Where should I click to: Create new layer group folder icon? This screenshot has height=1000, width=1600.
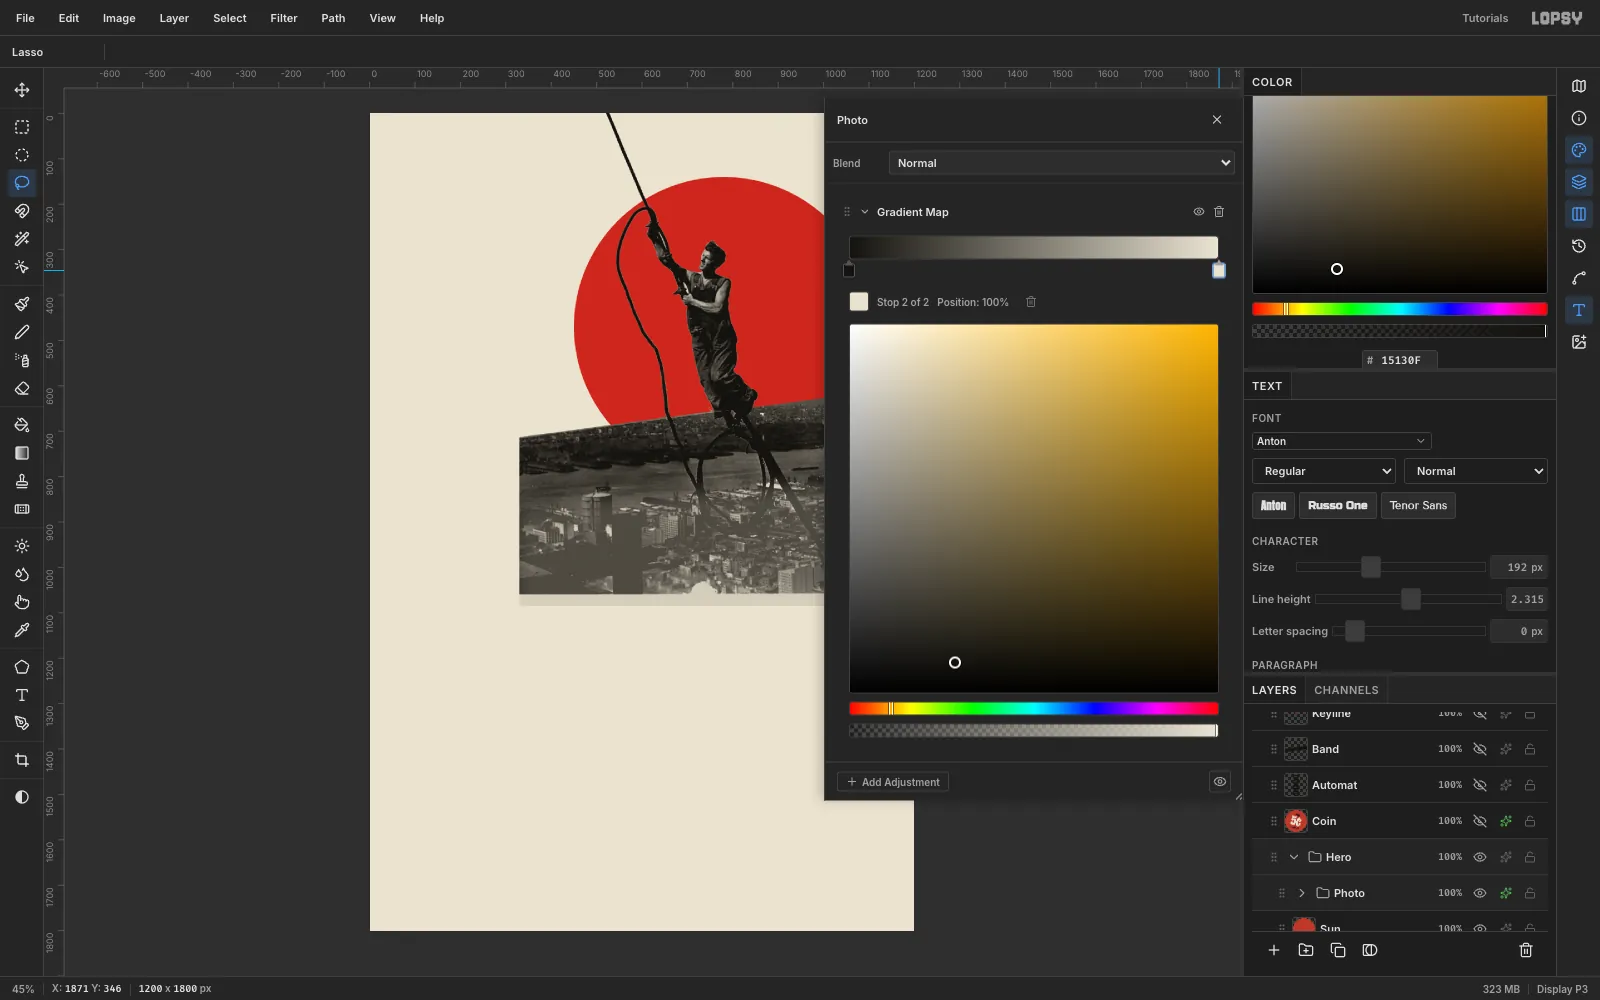pyautogui.click(x=1306, y=950)
